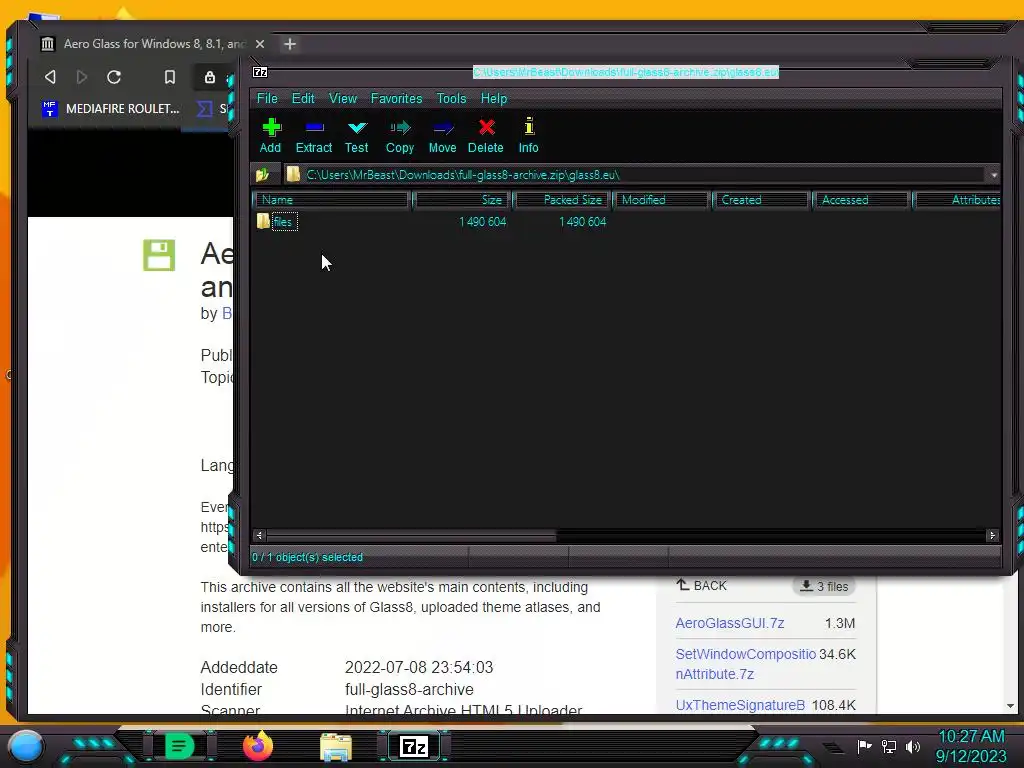Open the UxThemeSignatureB link
This screenshot has height=768, width=1024.
740,705
